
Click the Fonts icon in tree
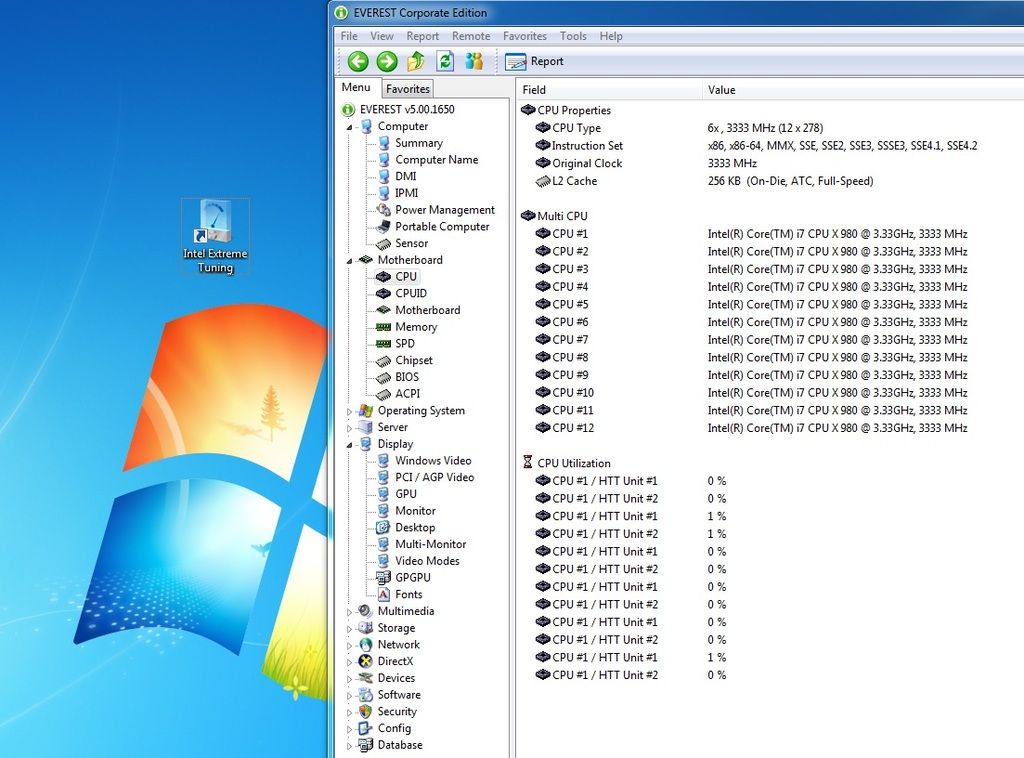(x=383, y=594)
